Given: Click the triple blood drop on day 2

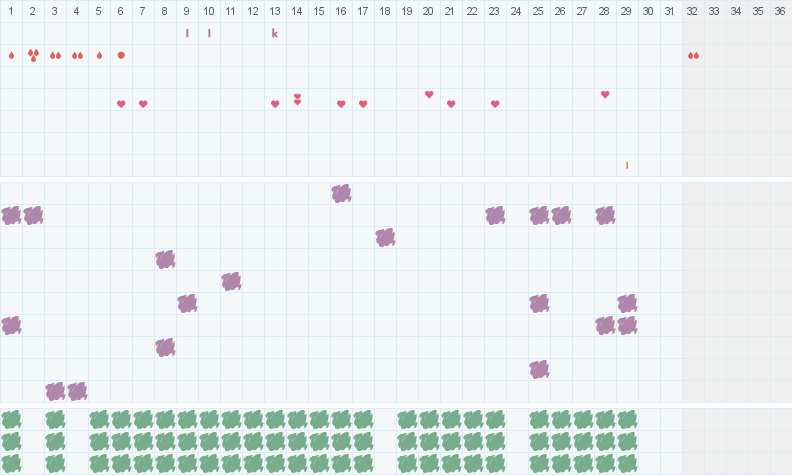Looking at the screenshot, I should 33,55.
